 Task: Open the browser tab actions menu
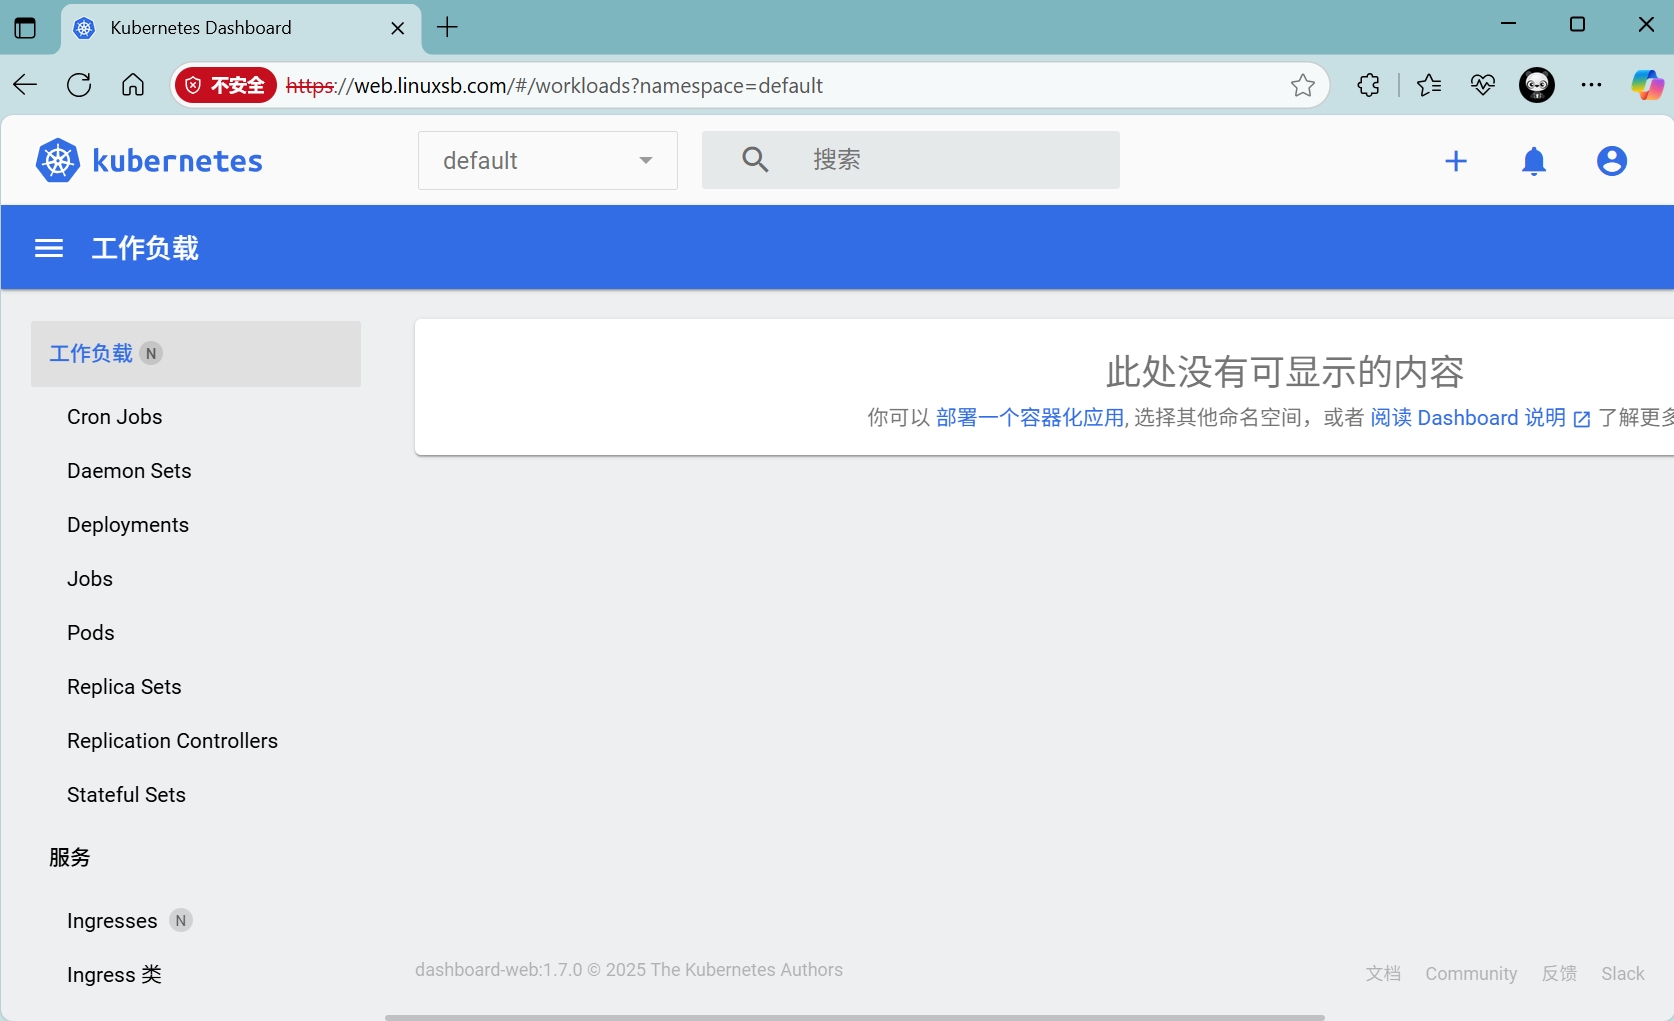[x=25, y=28]
